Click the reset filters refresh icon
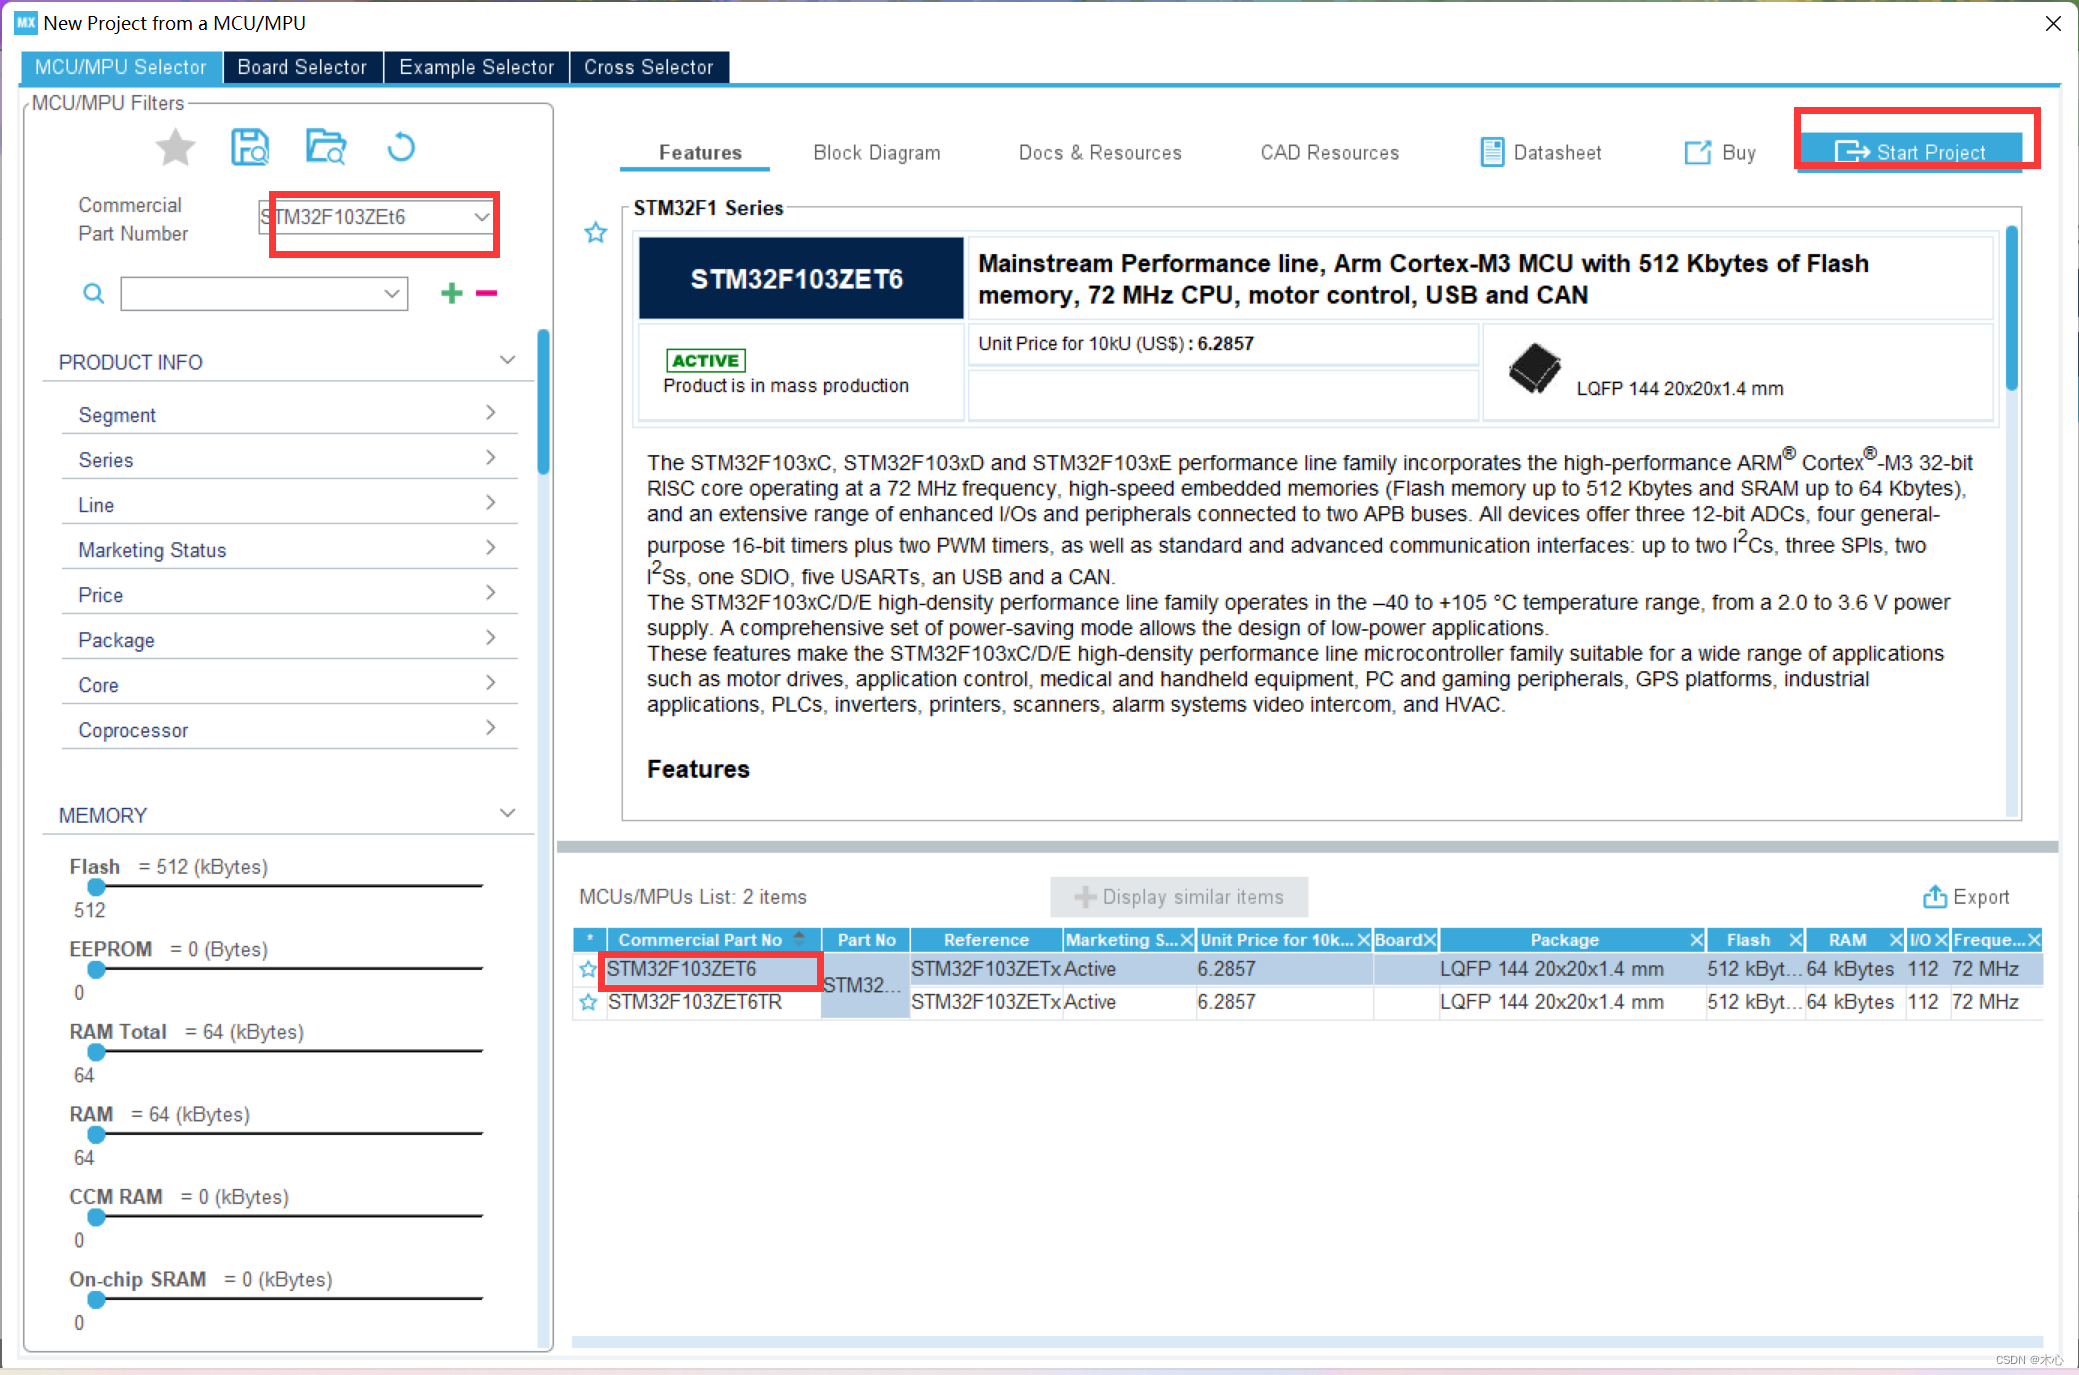The image size is (2079, 1375). click(x=401, y=148)
